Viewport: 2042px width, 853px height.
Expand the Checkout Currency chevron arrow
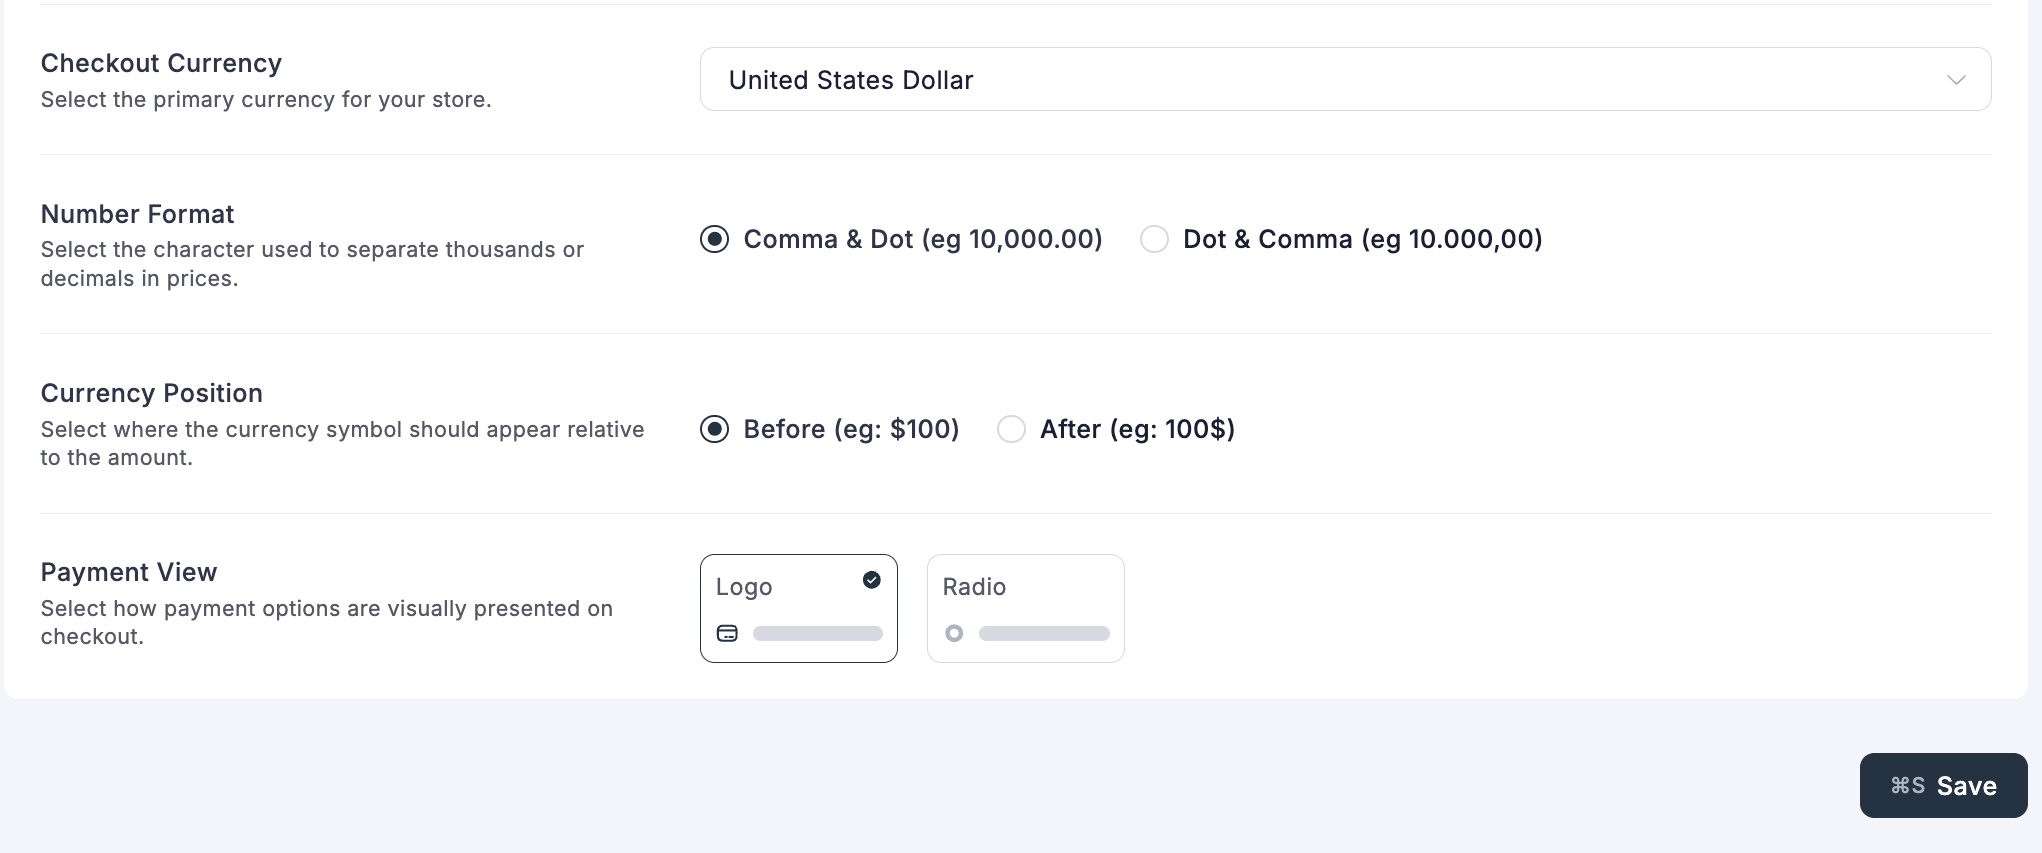1956,80
